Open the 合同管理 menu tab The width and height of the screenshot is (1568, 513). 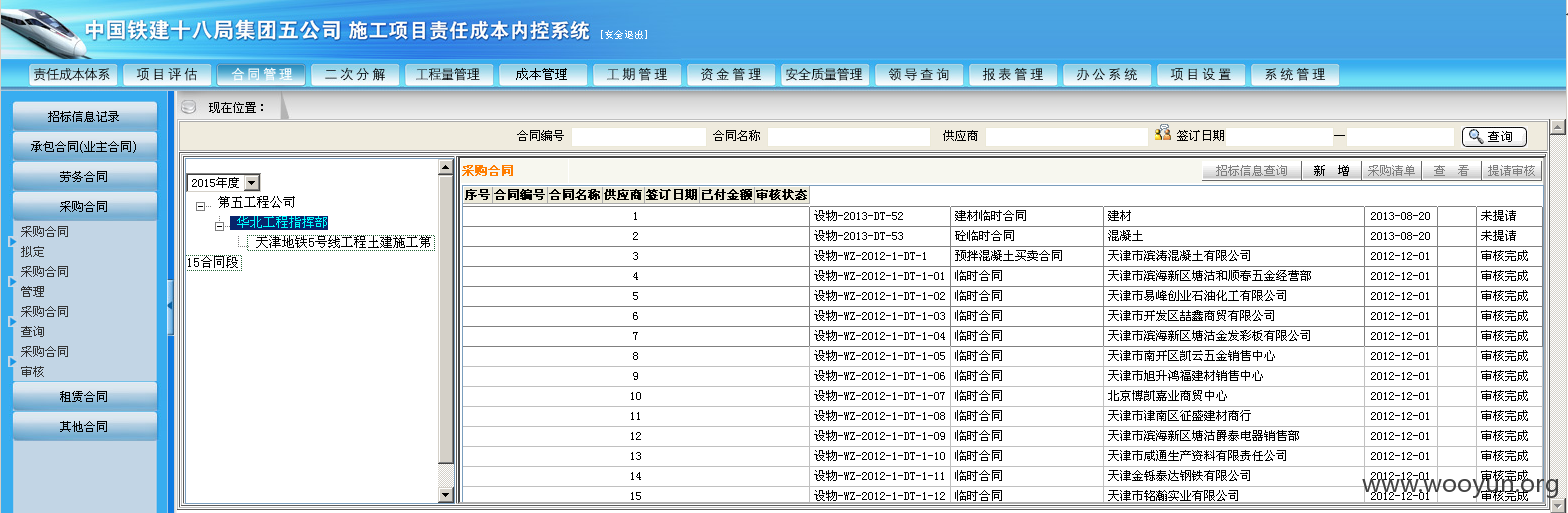pos(262,74)
